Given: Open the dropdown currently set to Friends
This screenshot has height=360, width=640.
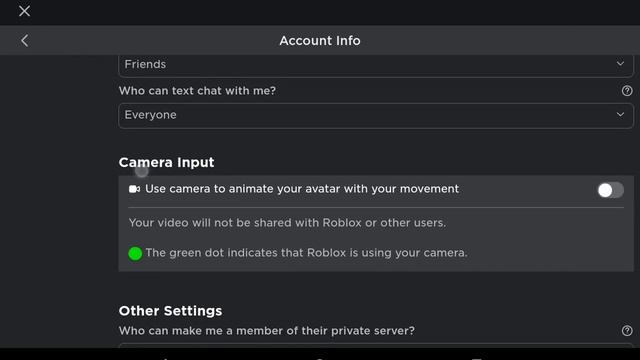Looking at the screenshot, I should (376, 65).
